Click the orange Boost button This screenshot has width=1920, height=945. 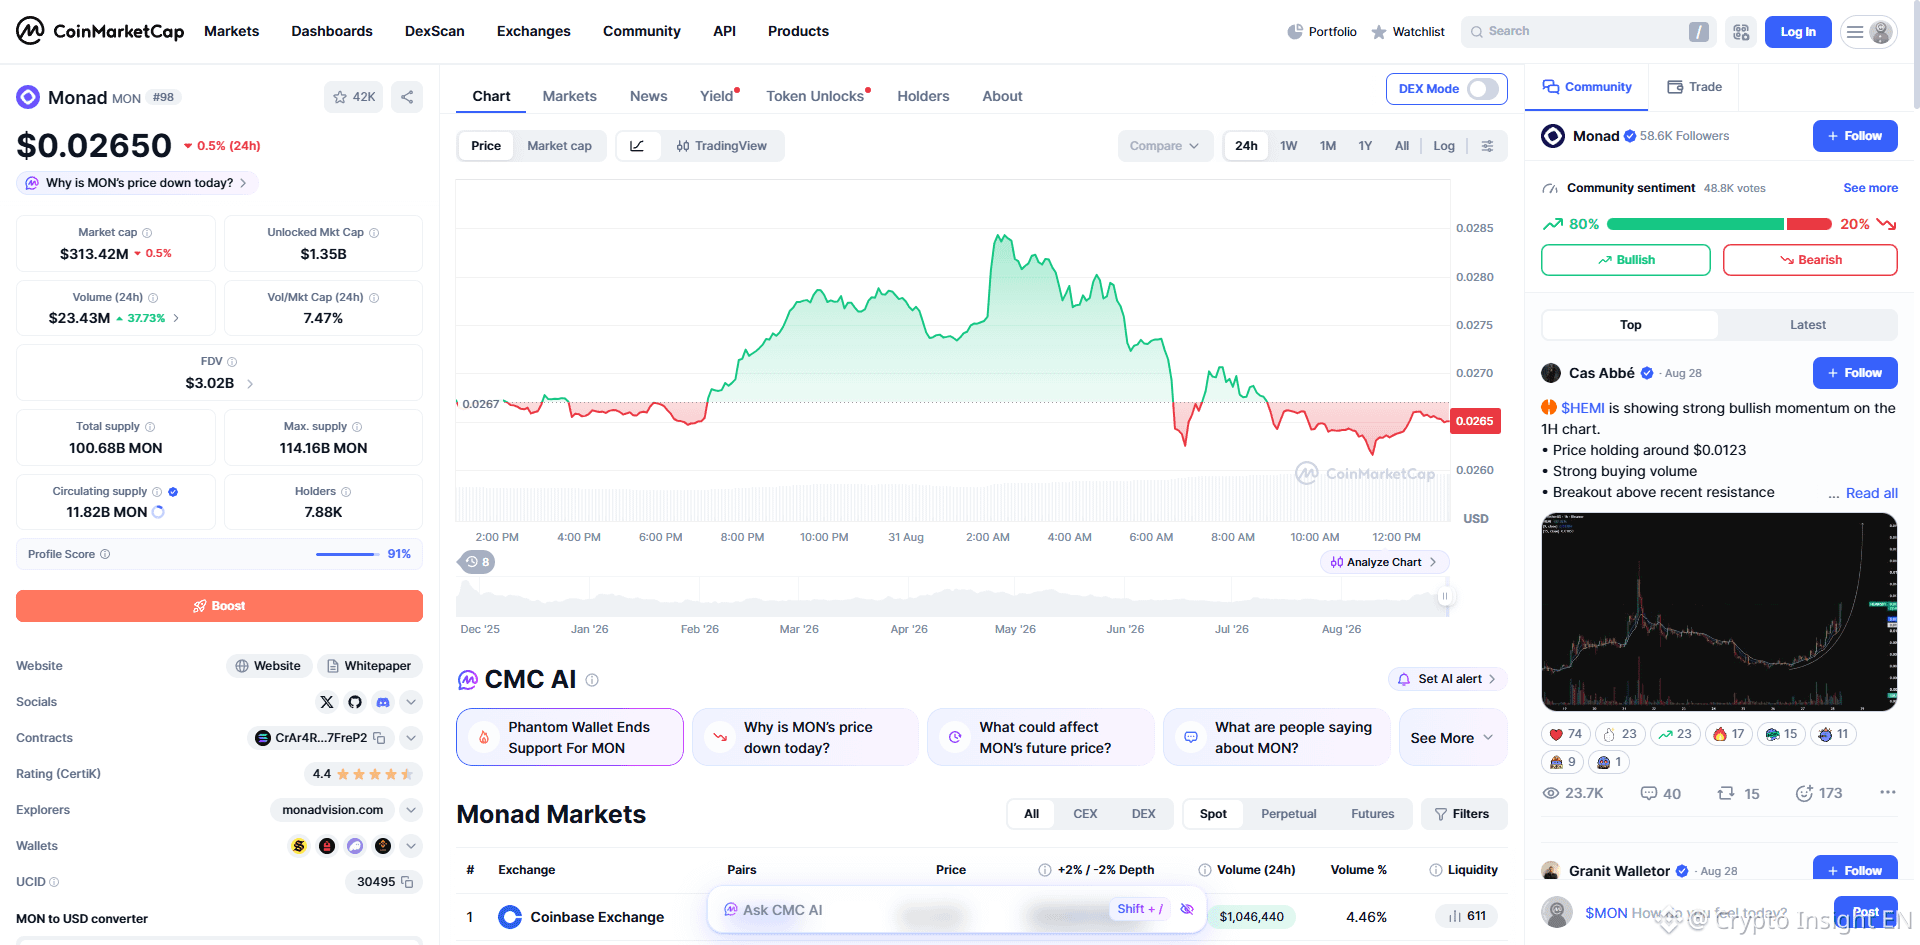(x=219, y=606)
